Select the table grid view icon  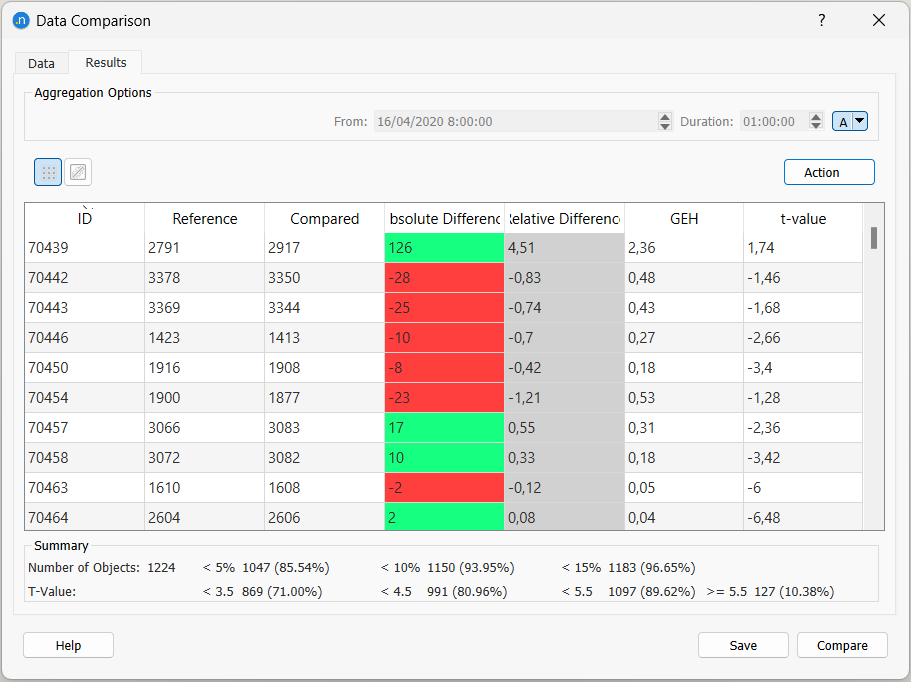pos(48,172)
